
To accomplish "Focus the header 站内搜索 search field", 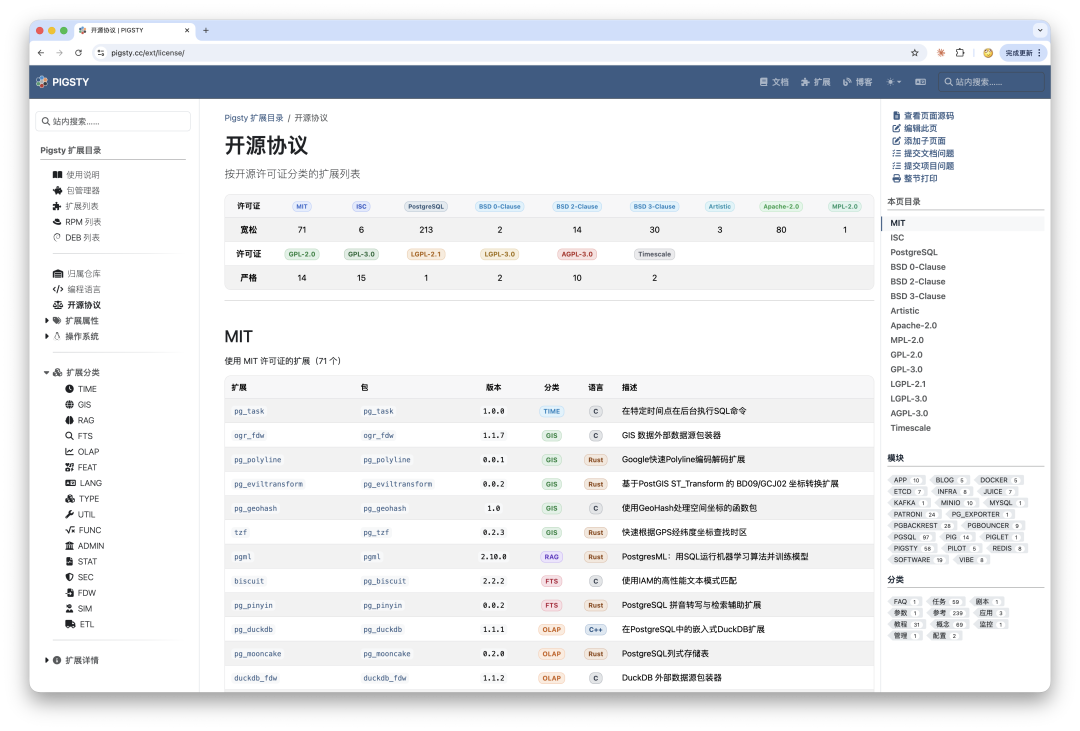I will 990,82.
